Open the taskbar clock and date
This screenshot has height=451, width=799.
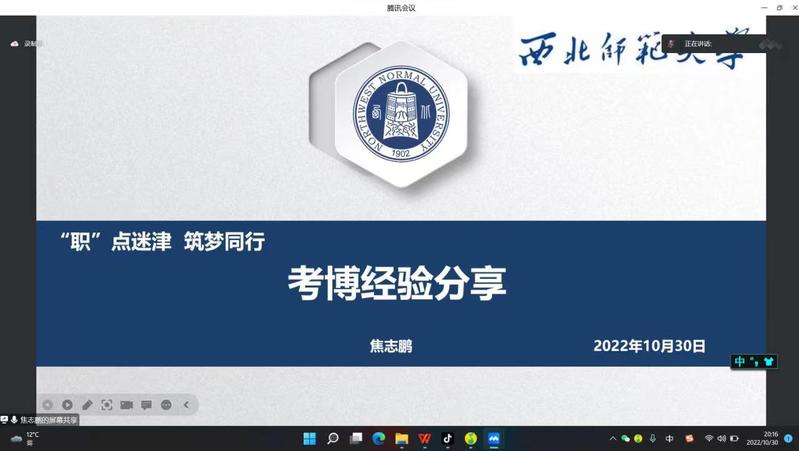point(770,438)
